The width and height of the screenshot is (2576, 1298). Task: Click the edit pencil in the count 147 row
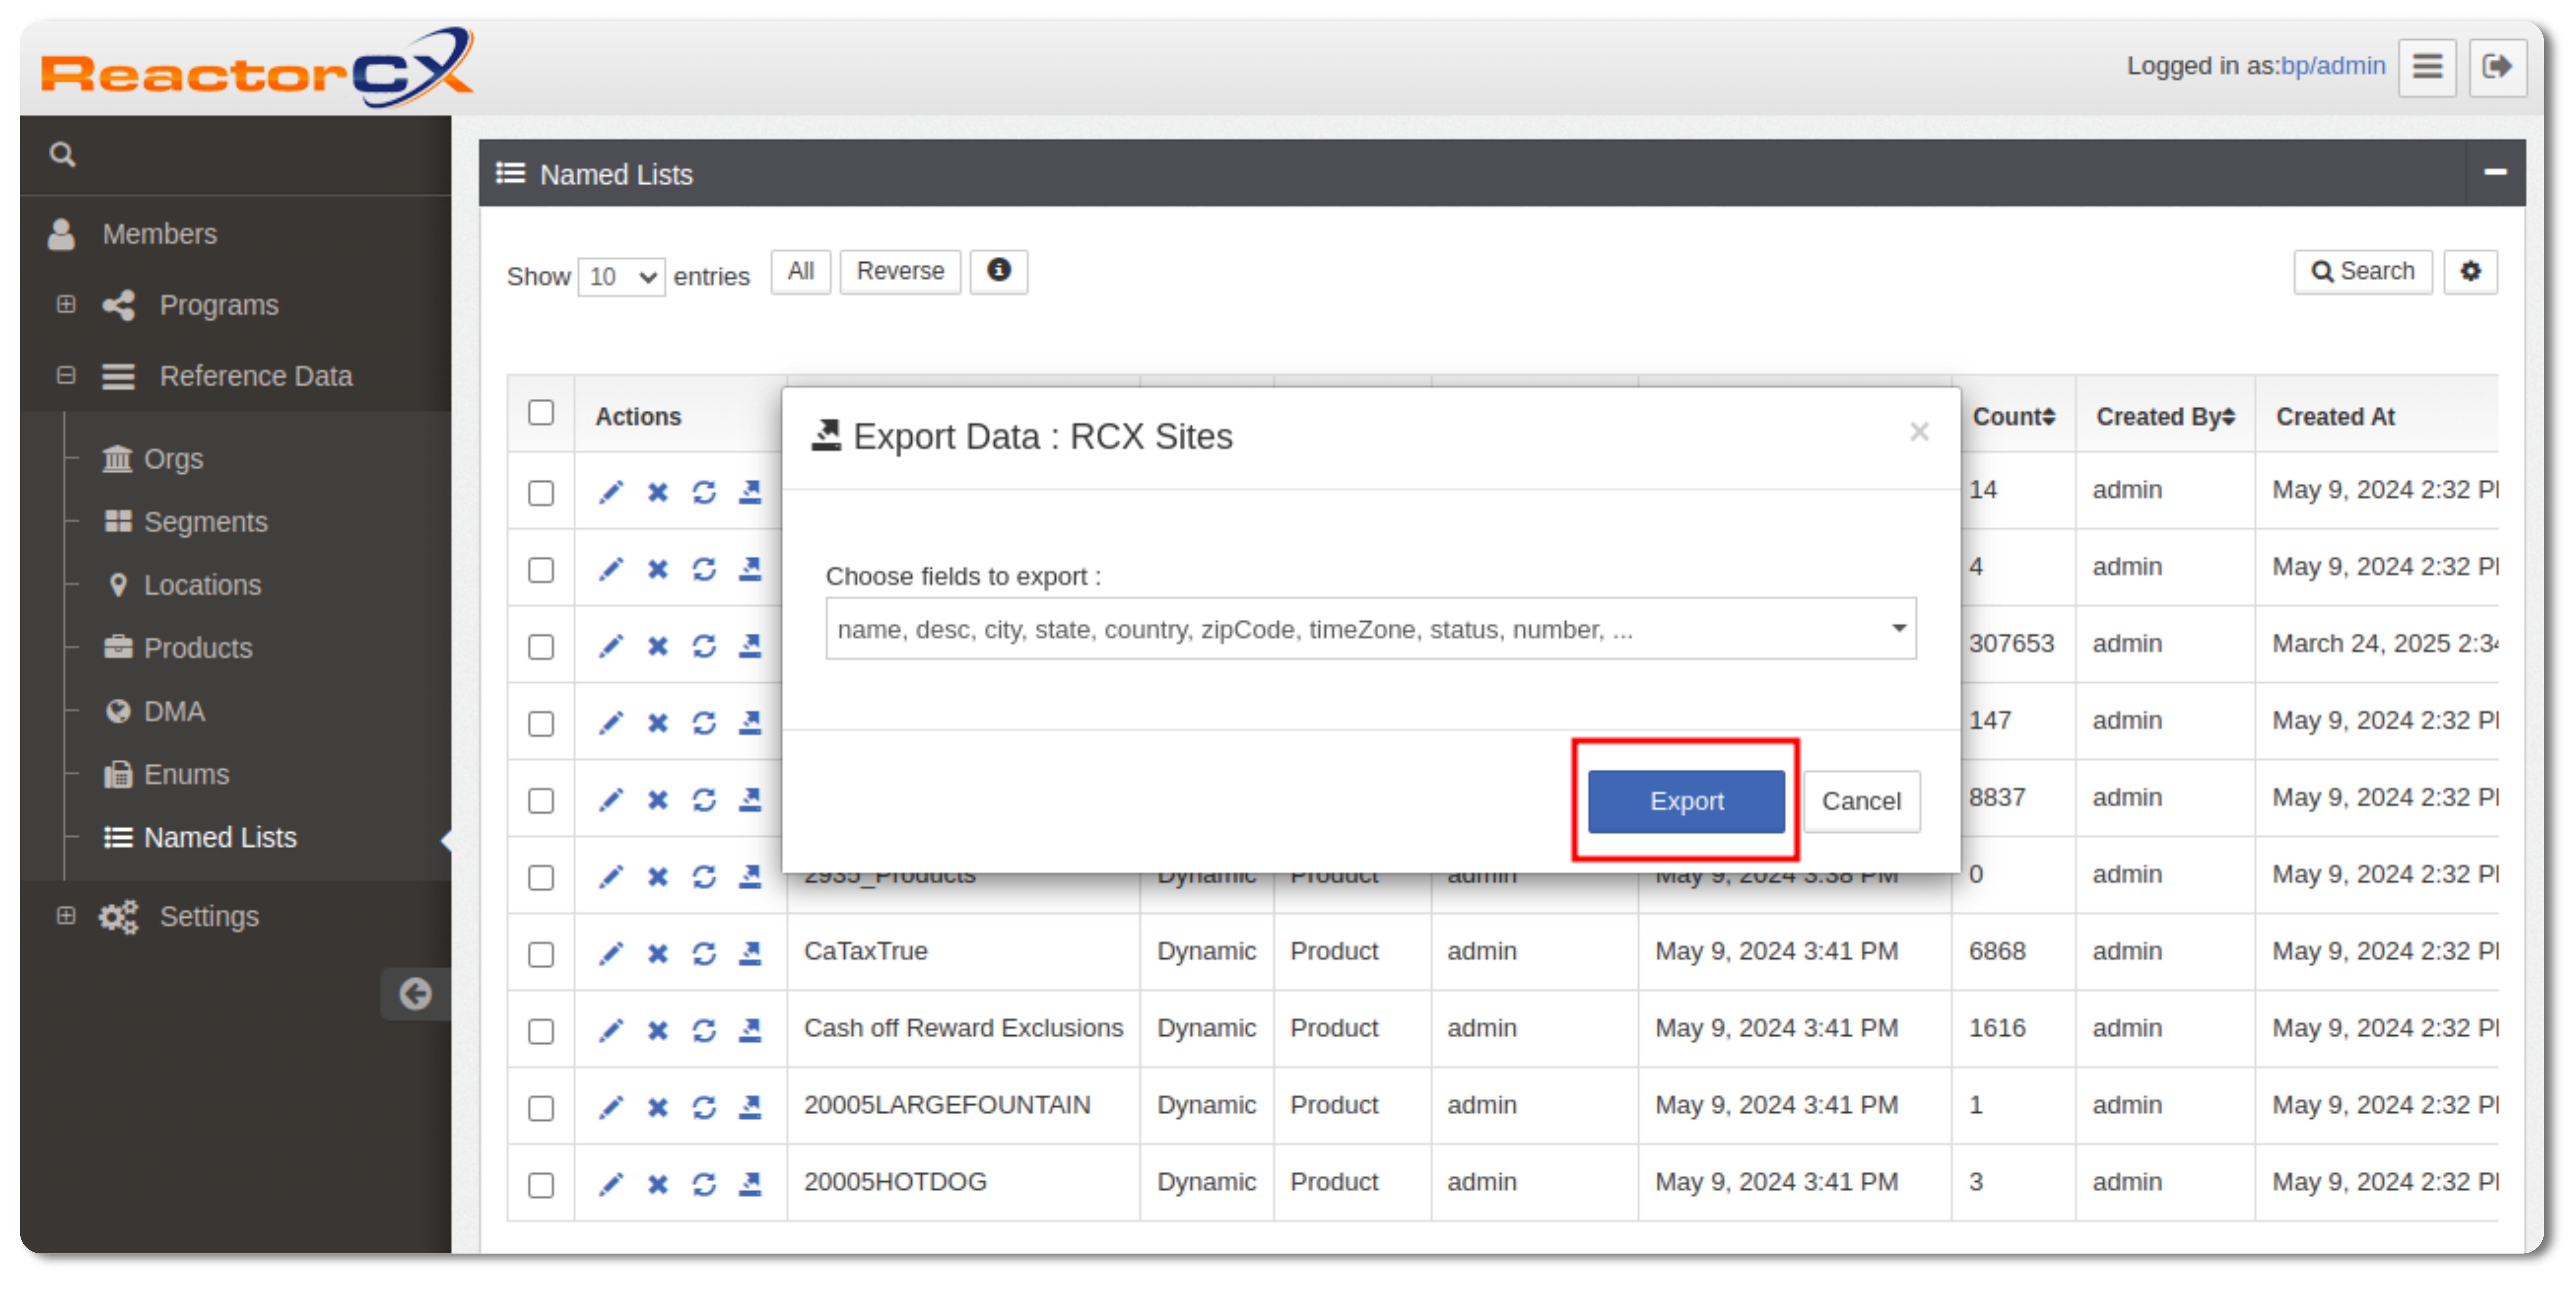coord(610,723)
